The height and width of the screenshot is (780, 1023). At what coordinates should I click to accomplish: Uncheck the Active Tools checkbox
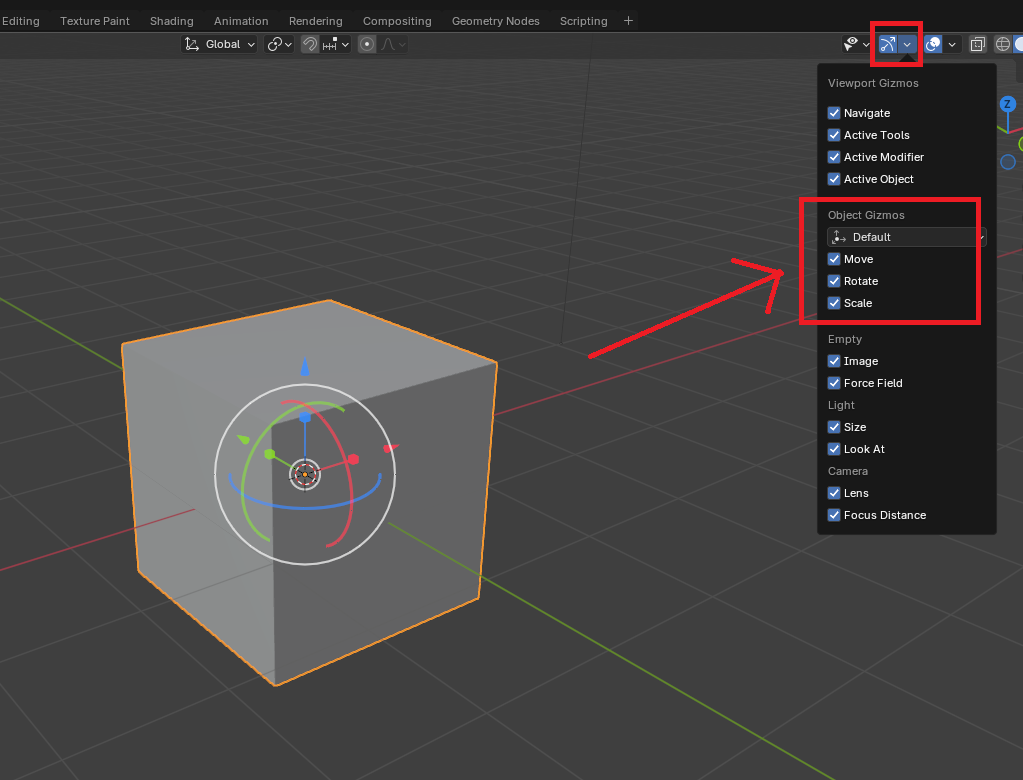pyautogui.click(x=834, y=135)
